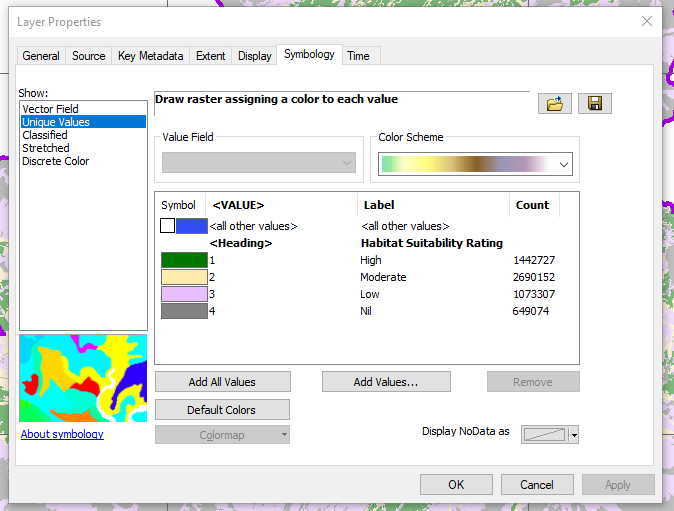Viewport: 674px width, 511px height.
Task: Click the <Heading> row value
Action: pos(241,243)
